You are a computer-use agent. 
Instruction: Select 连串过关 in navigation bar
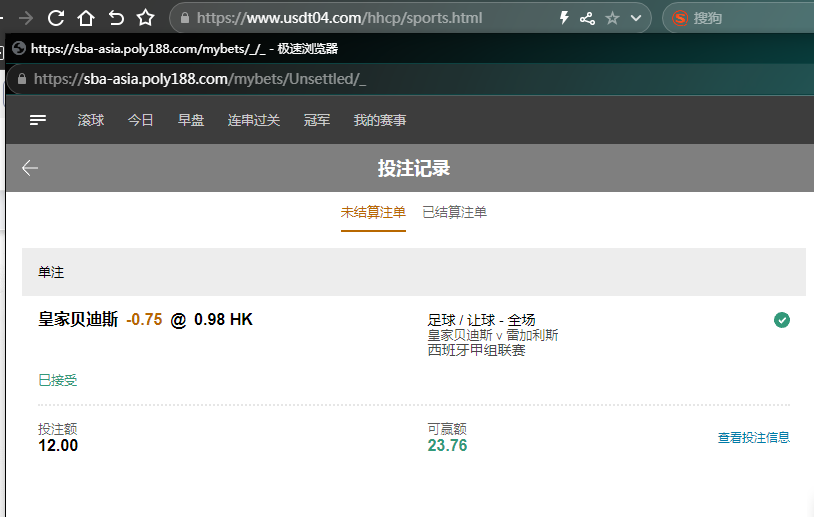click(x=254, y=120)
